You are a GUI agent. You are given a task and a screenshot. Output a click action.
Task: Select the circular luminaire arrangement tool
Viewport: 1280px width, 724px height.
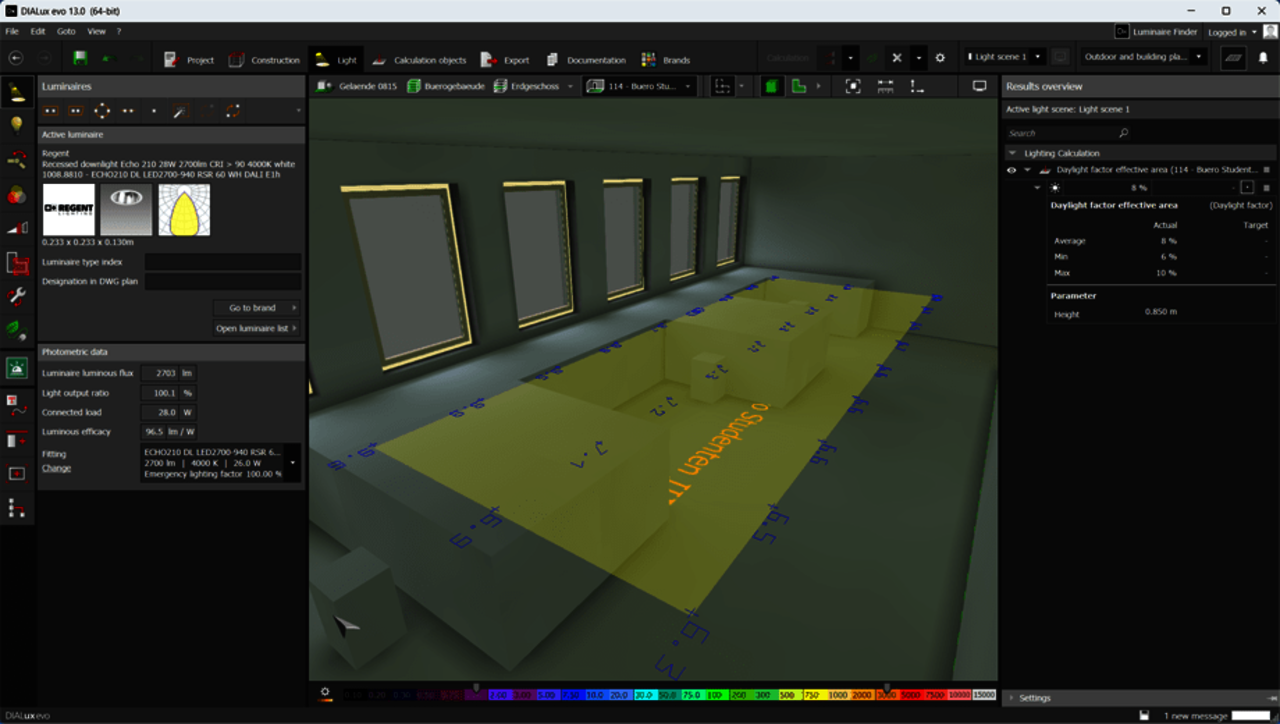pos(102,110)
